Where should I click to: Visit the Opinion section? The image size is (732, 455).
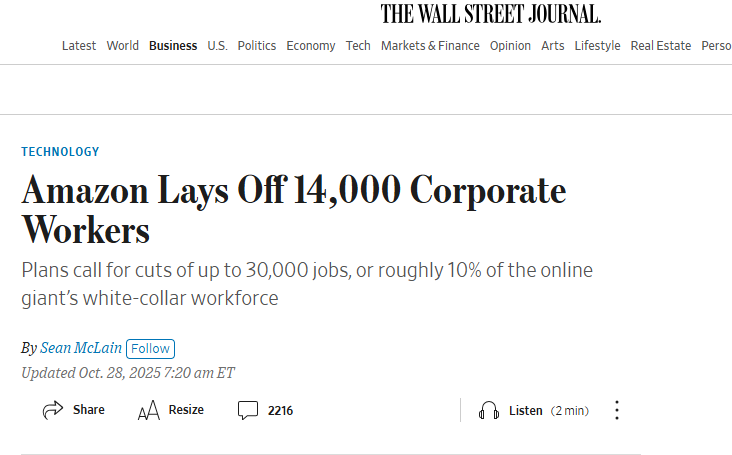[510, 46]
